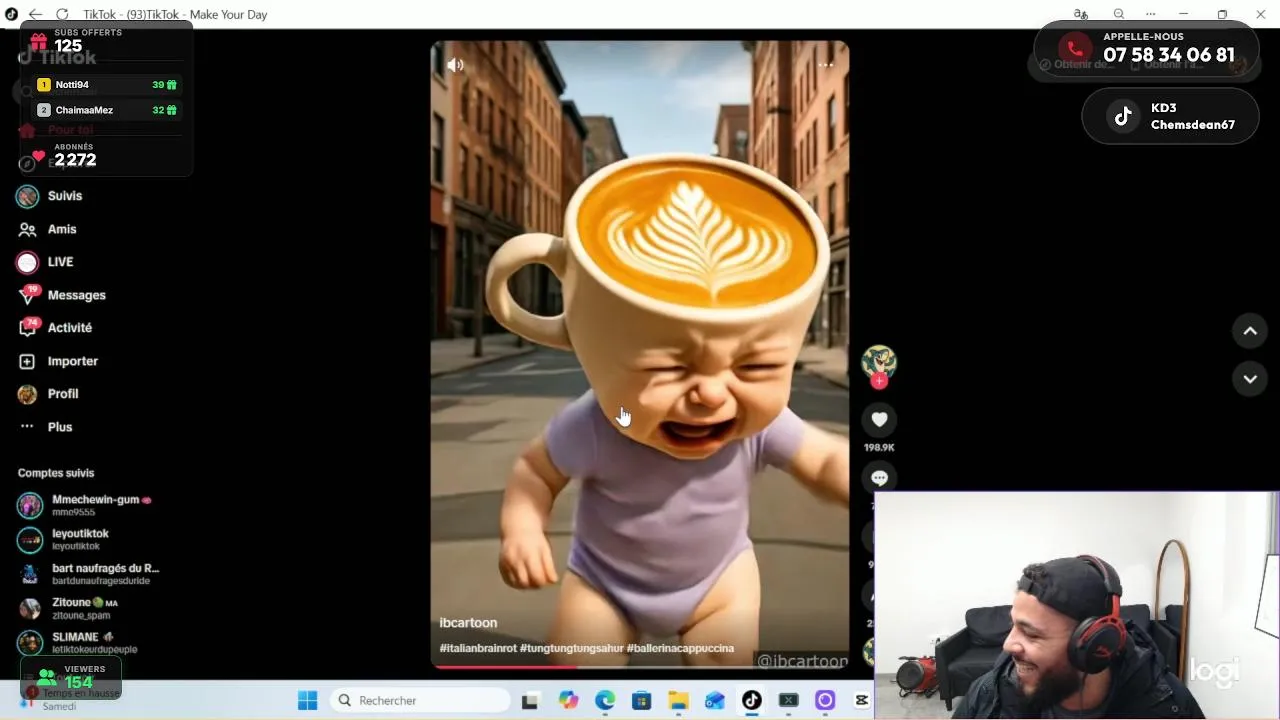Reload the TikTok page

point(62,14)
